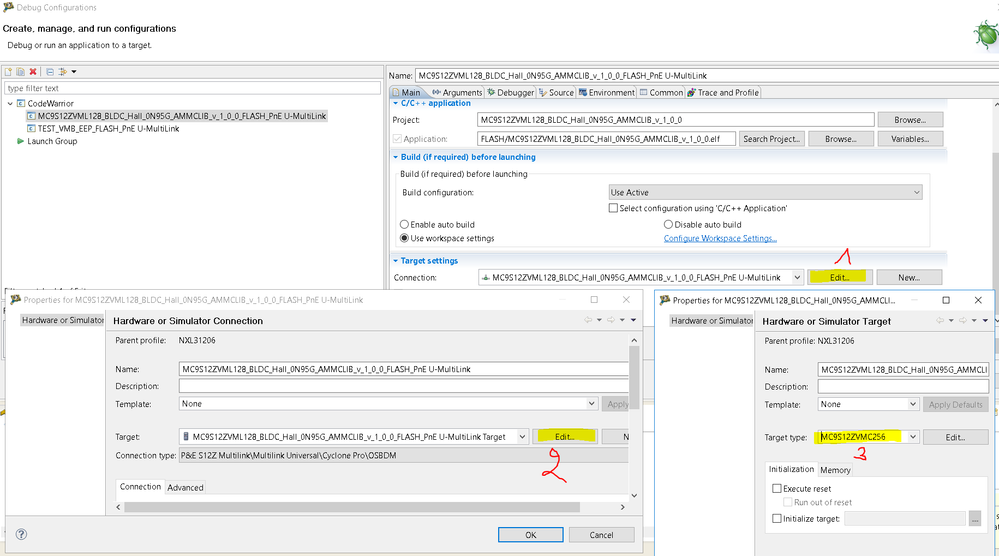Select the Launch Group green arrow item
This screenshot has height=556, width=999.
tap(47, 141)
